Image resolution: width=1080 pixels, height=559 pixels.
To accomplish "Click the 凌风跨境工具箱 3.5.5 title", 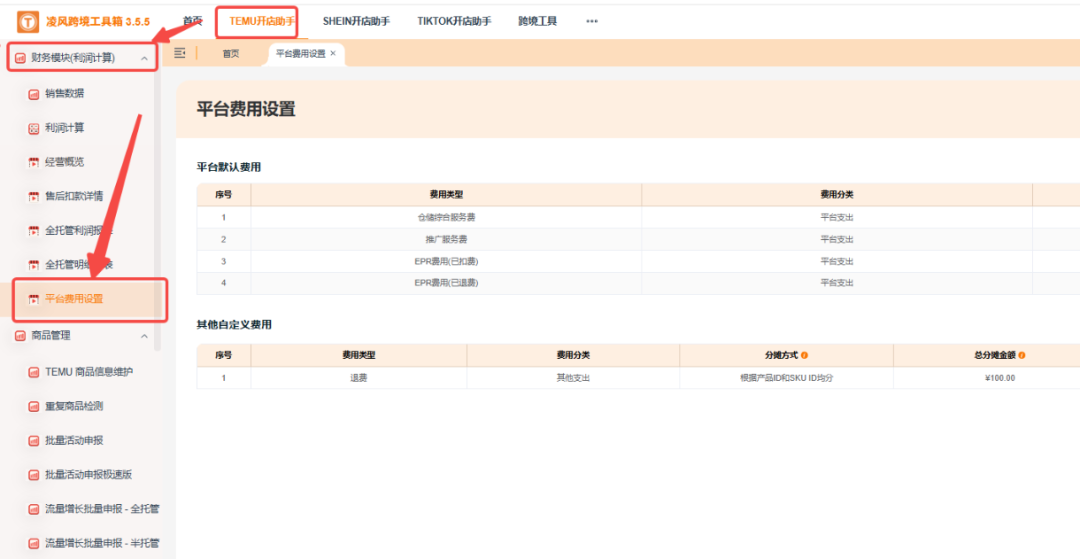I will pos(98,22).
